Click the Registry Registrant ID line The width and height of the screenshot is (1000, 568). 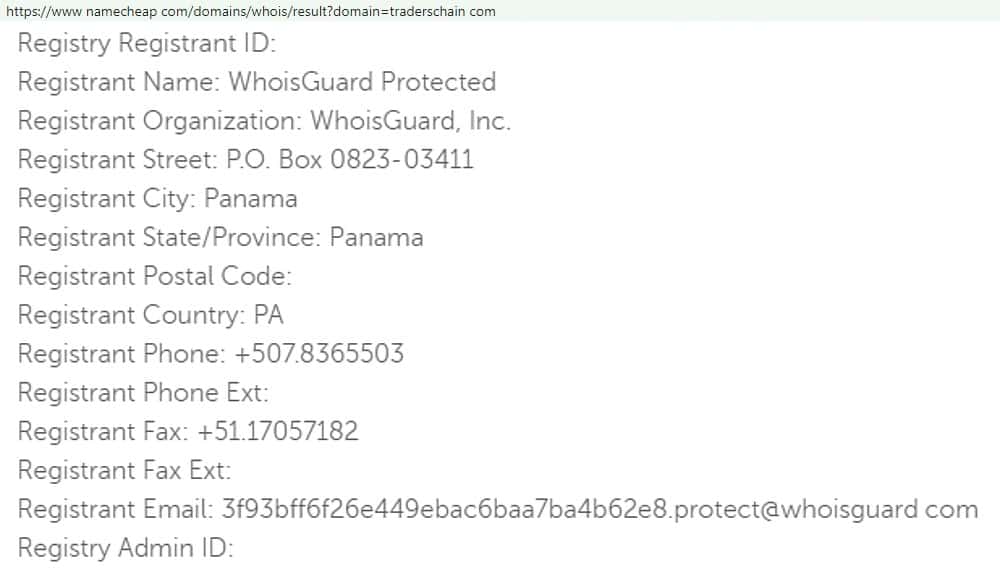click(x=147, y=44)
